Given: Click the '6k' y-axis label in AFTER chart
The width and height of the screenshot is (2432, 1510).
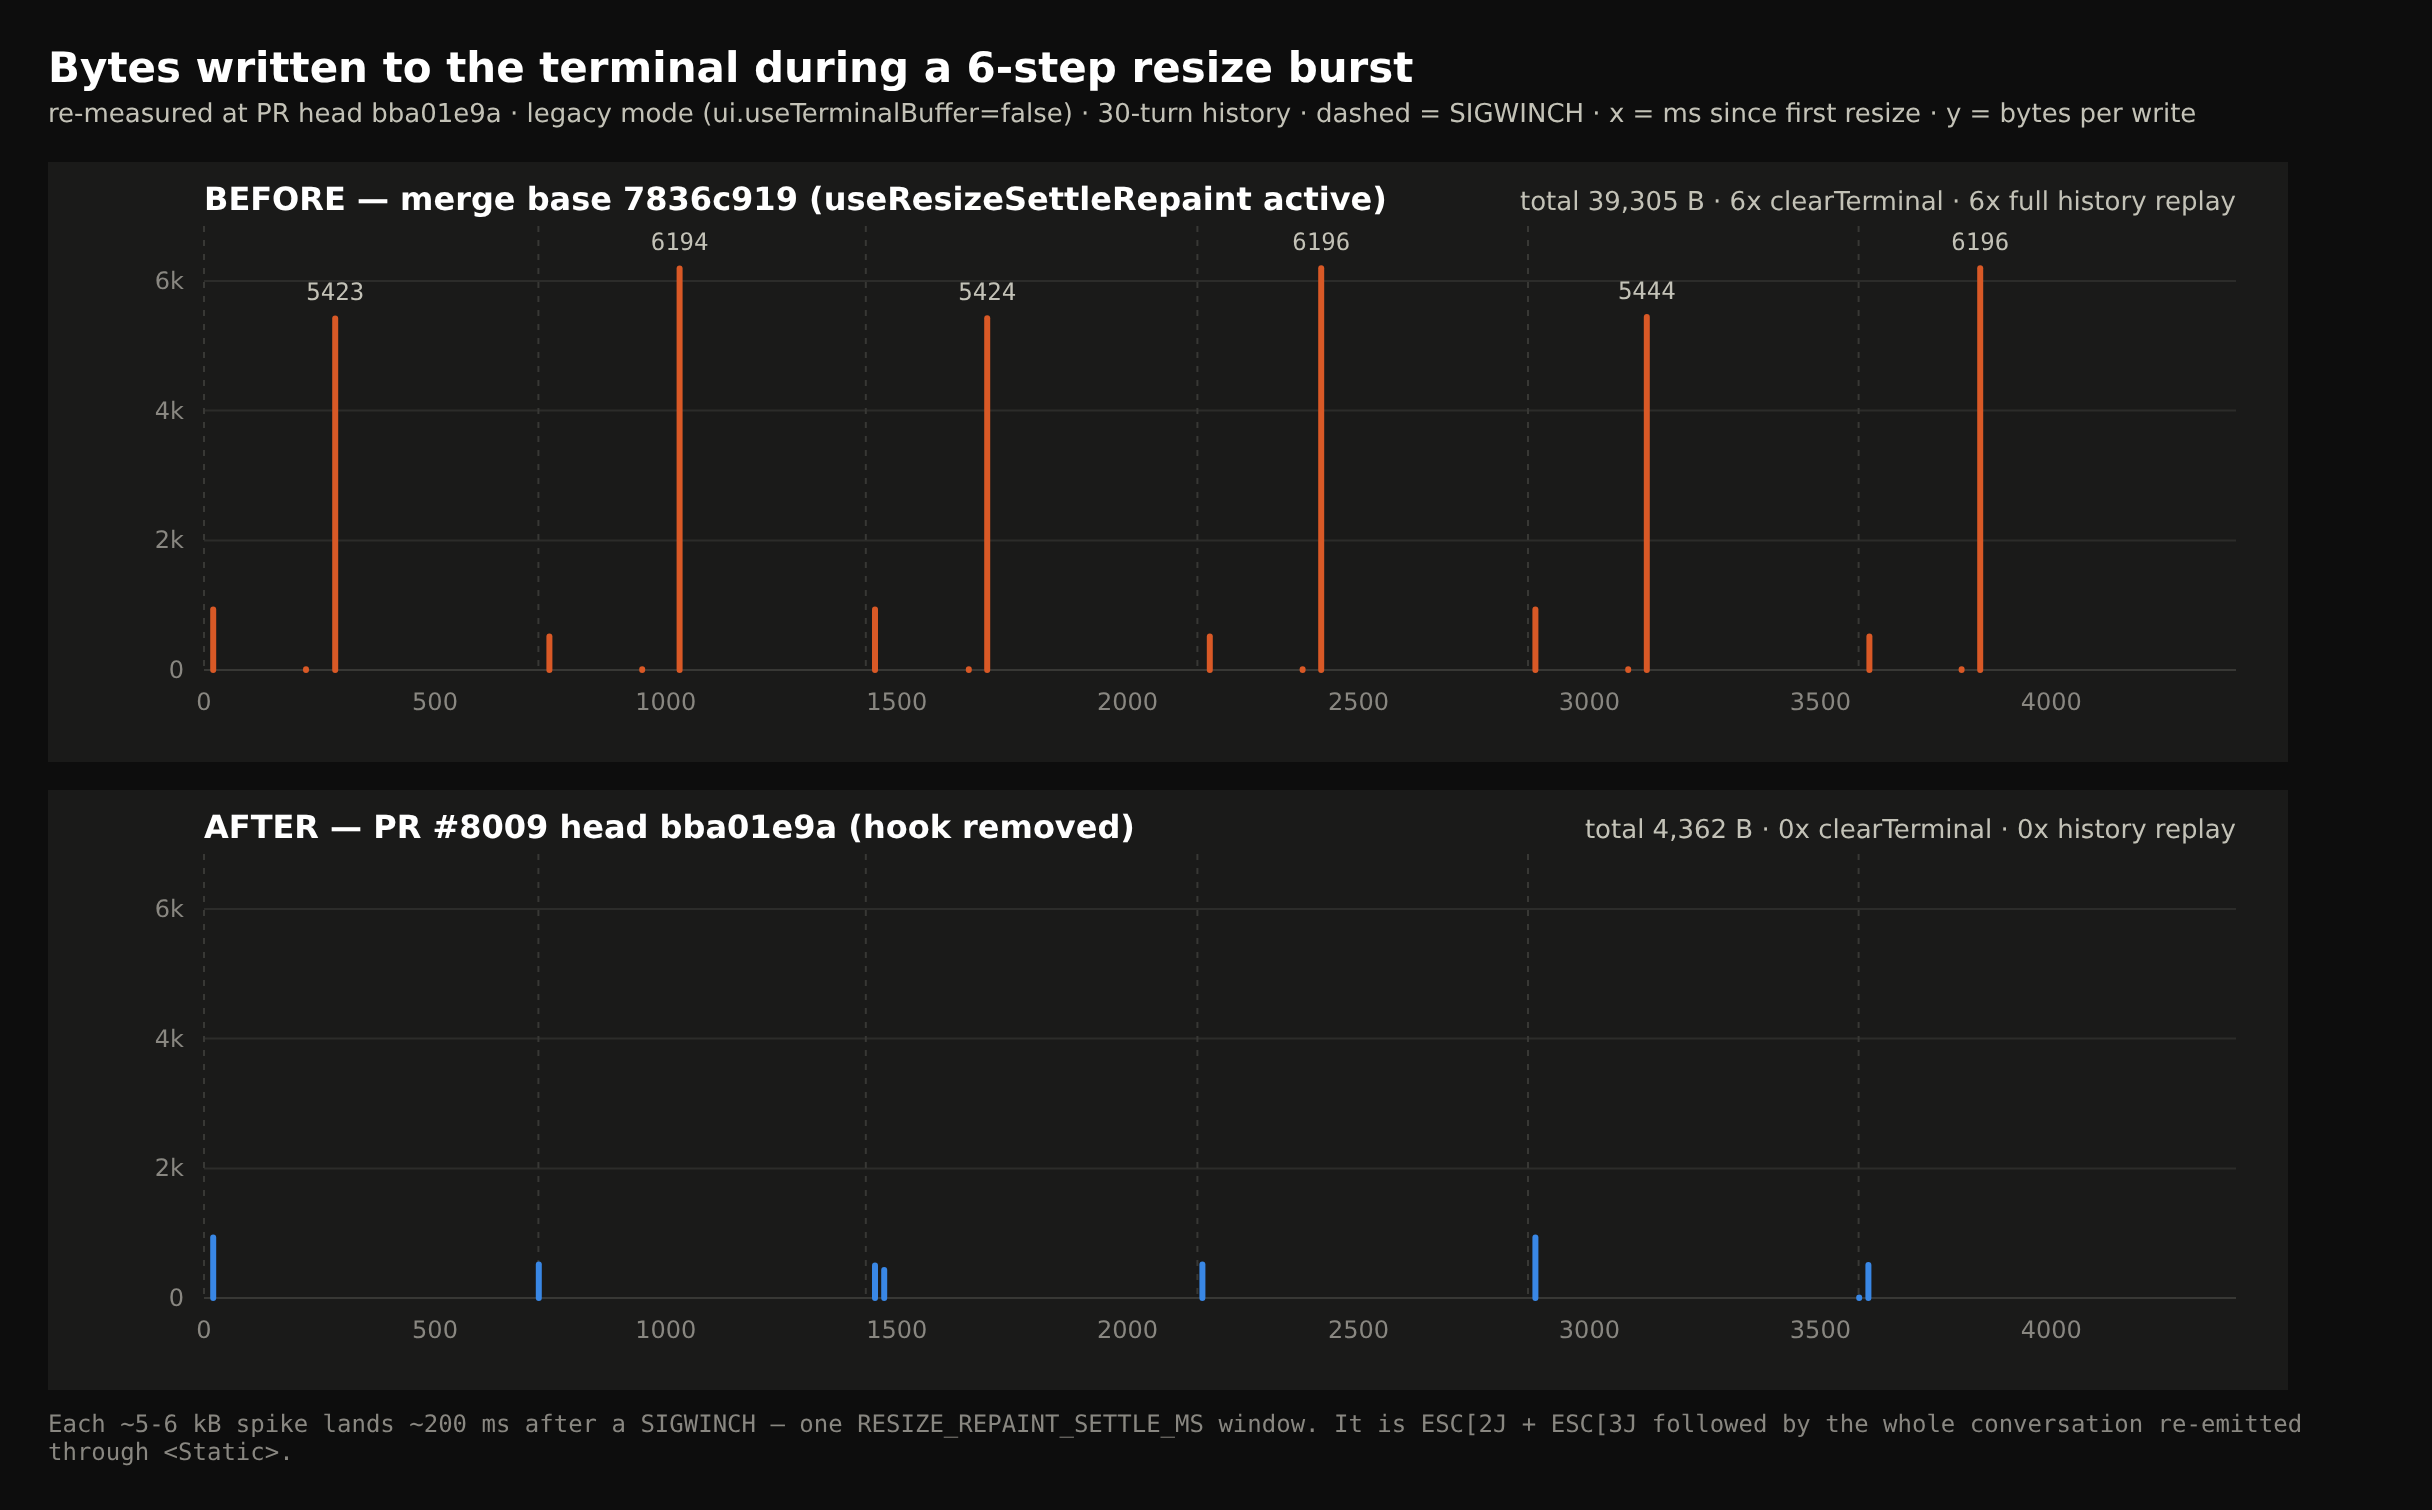Looking at the screenshot, I should (x=169, y=910).
